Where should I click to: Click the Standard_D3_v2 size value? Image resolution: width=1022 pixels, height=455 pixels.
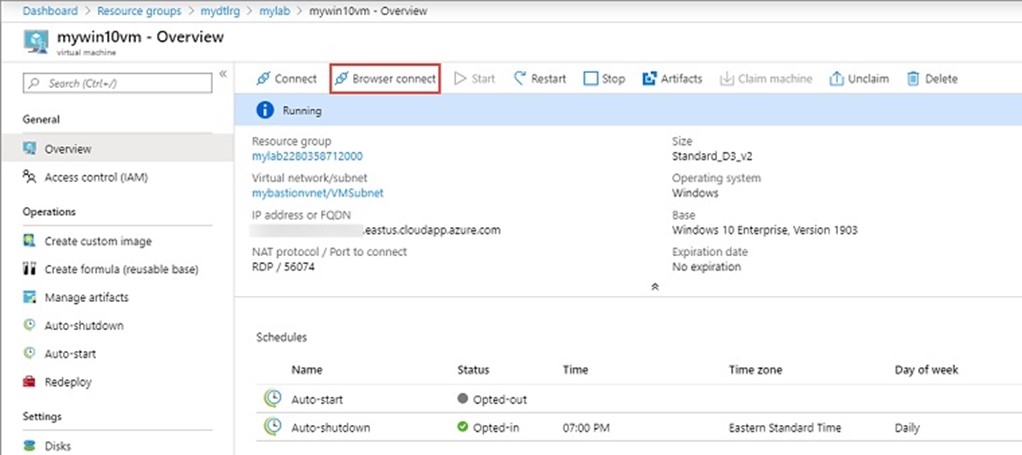point(712,156)
